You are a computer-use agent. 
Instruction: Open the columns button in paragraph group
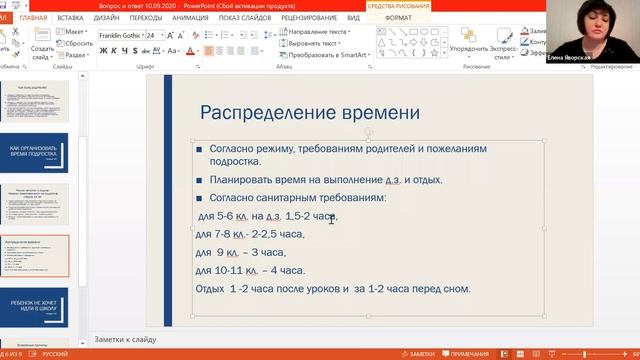click(x=256, y=51)
